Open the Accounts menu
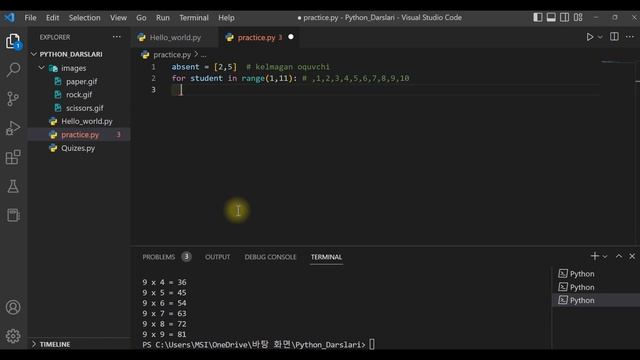Image resolution: width=640 pixels, height=360 pixels. tap(13, 307)
